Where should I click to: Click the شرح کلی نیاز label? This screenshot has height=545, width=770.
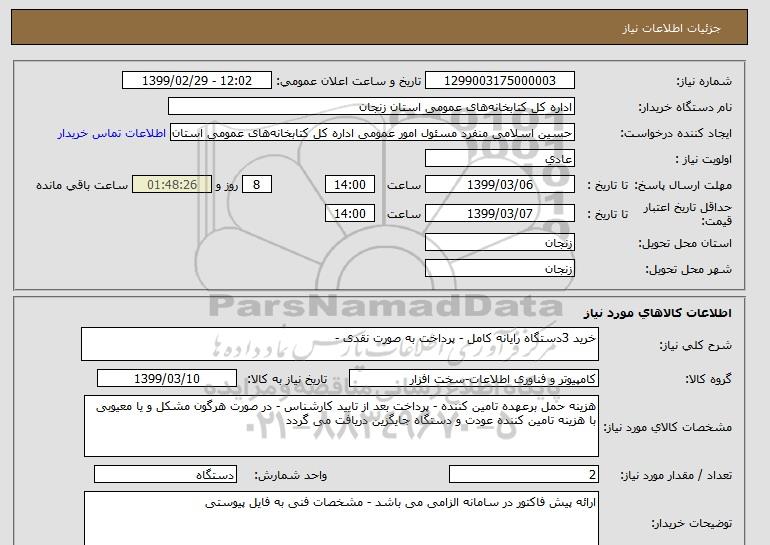[x=695, y=345]
